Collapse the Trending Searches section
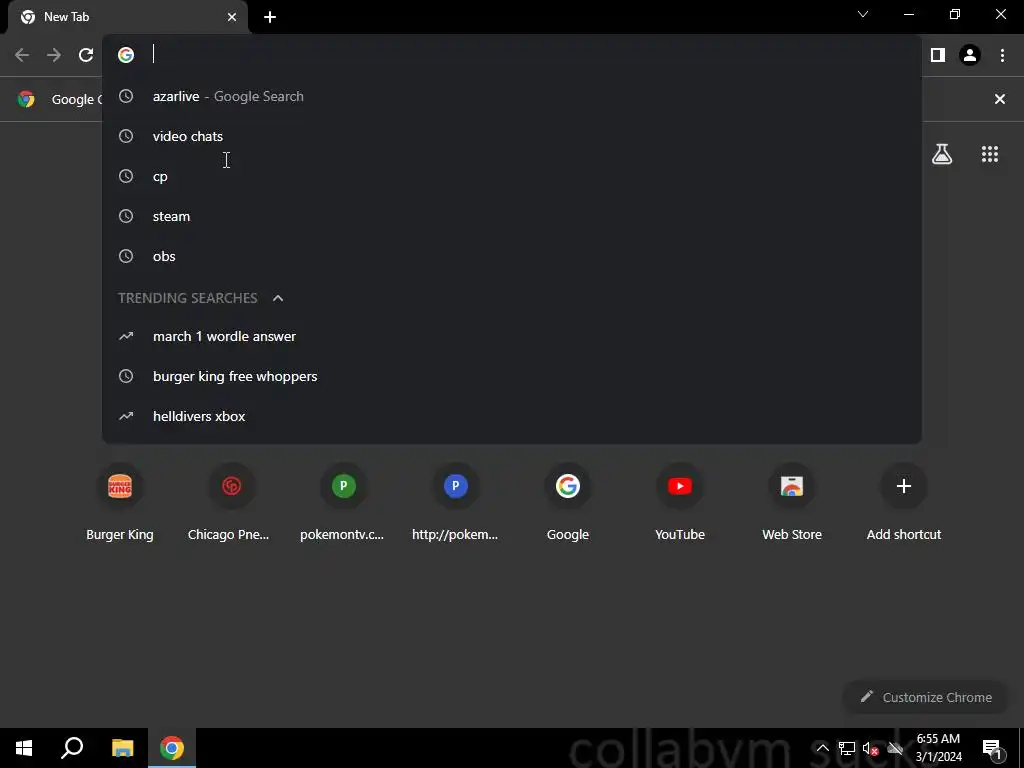The width and height of the screenshot is (1024, 768). (278, 298)
